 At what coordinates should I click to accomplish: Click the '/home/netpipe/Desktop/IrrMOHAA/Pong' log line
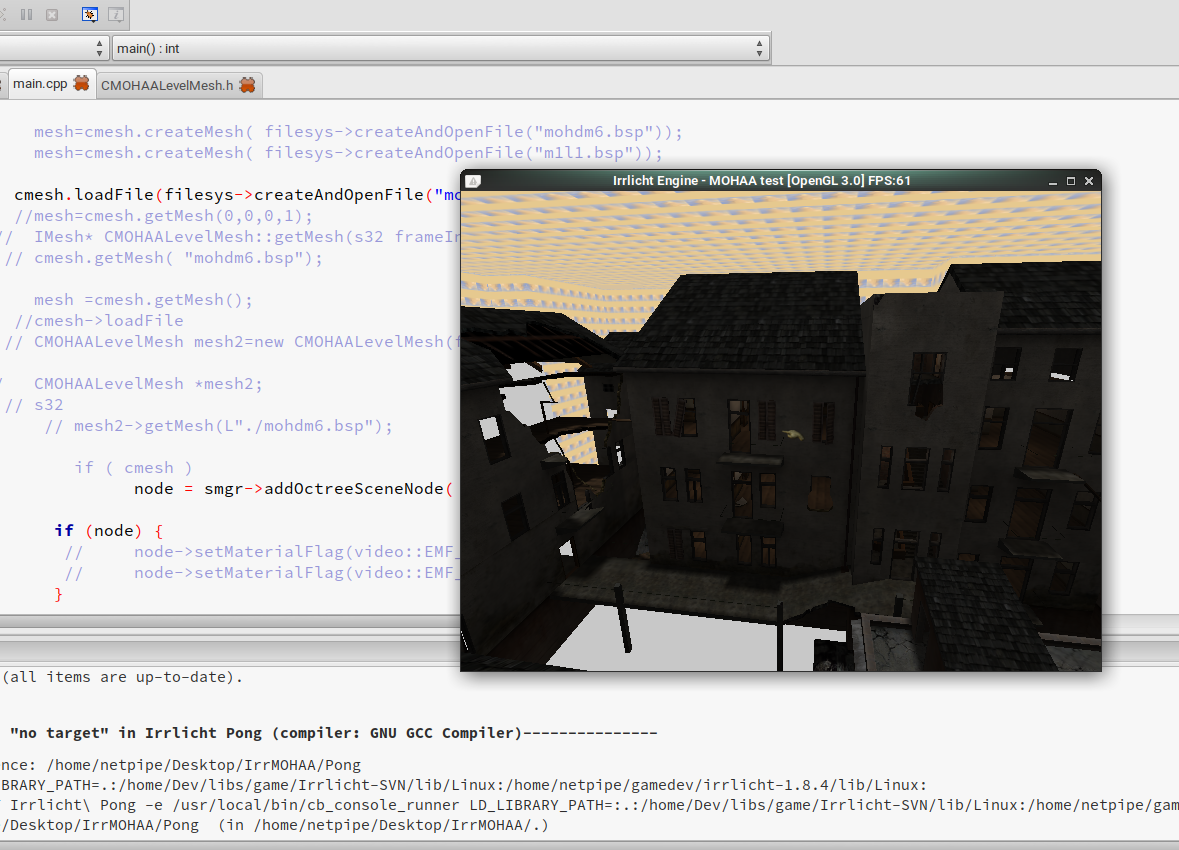(180, 766)
